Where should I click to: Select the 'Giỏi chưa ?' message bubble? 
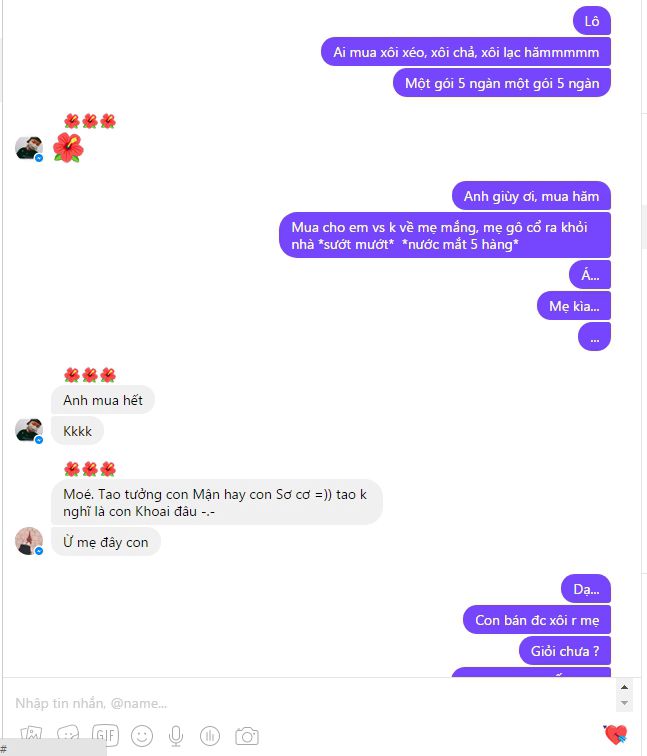tap(565, 651)
